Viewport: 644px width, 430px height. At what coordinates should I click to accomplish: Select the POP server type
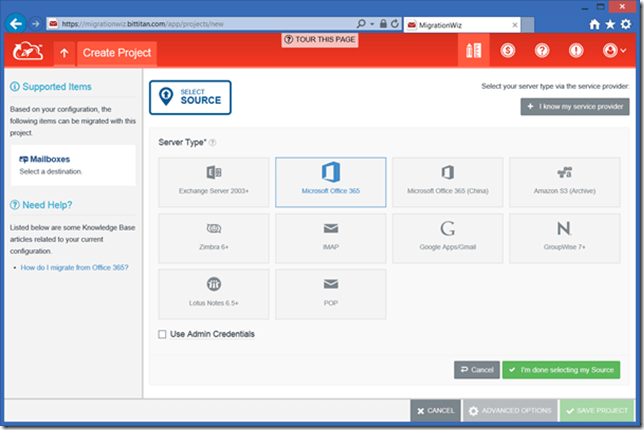[330, 293]
